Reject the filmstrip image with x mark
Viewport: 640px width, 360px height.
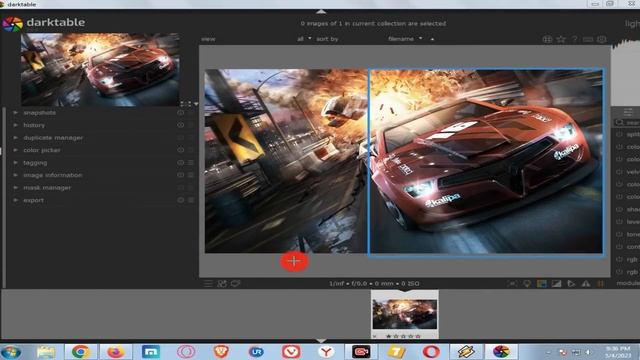pos(375,336)
